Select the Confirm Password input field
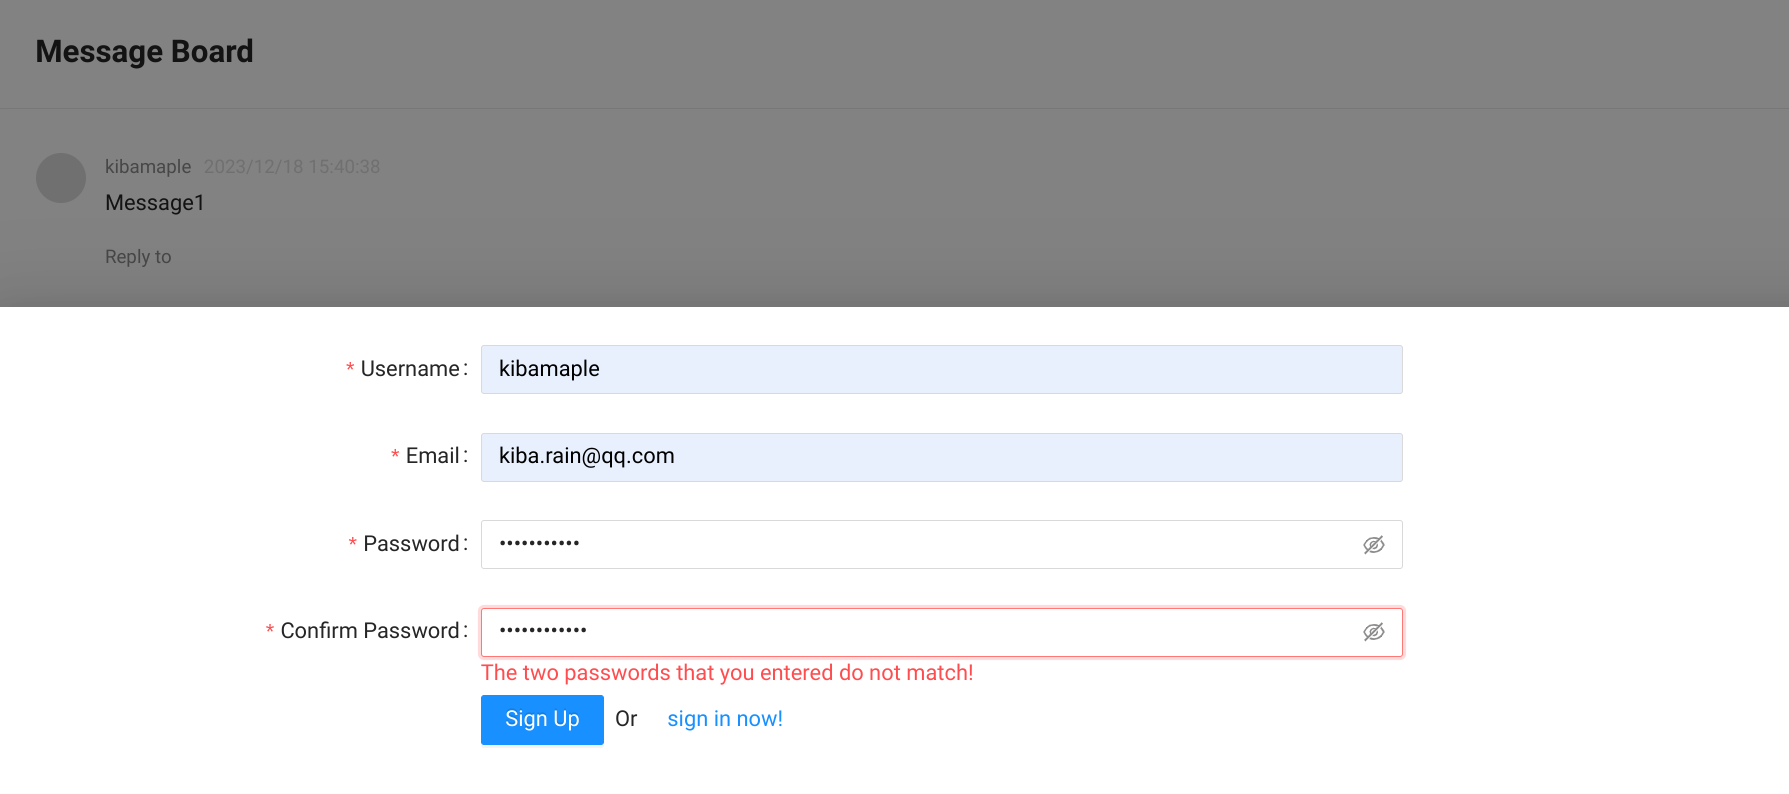This screenshot has height=794, width=1789. (x=941, y=632)
